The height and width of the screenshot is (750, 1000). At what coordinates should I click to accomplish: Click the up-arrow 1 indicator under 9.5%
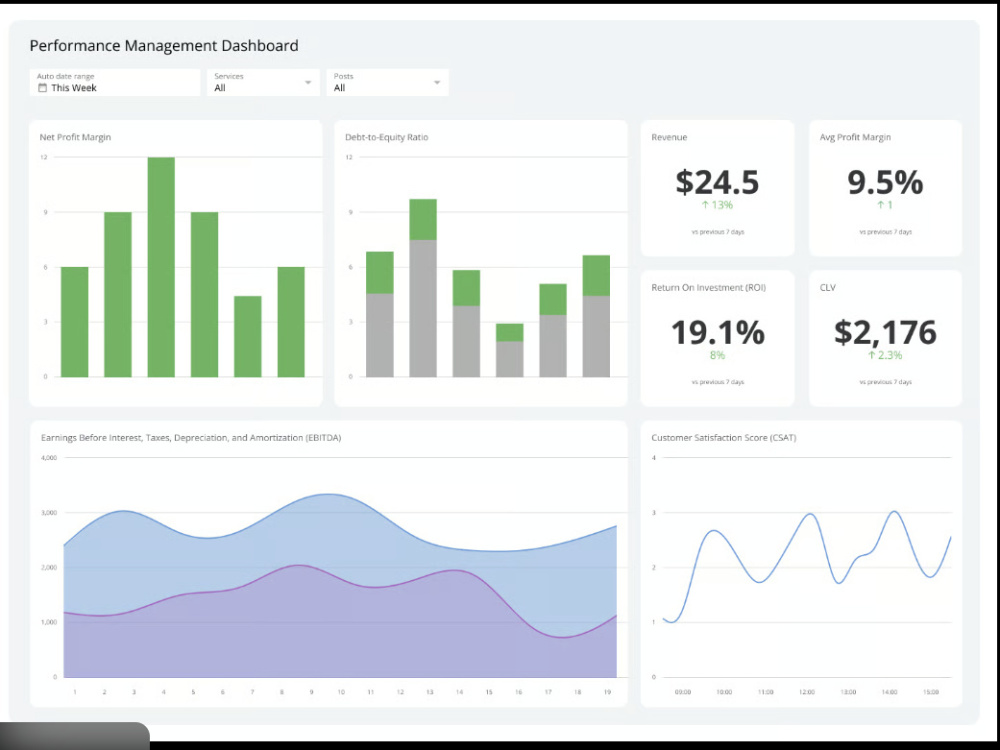pos(885,205)
